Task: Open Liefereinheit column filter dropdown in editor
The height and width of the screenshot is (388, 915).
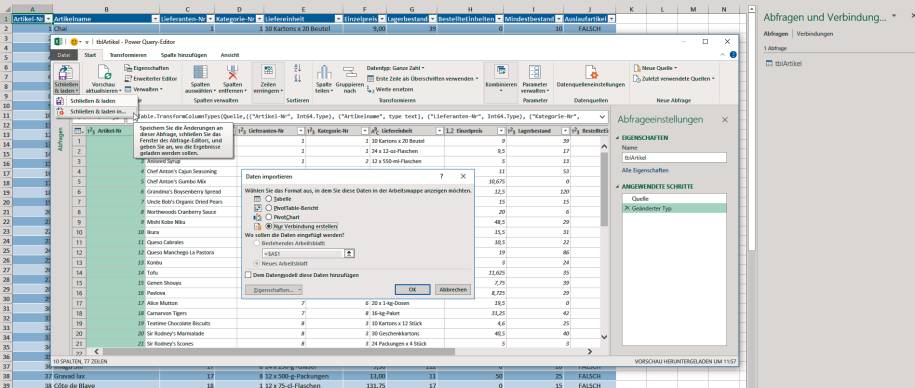Action: 439,131
